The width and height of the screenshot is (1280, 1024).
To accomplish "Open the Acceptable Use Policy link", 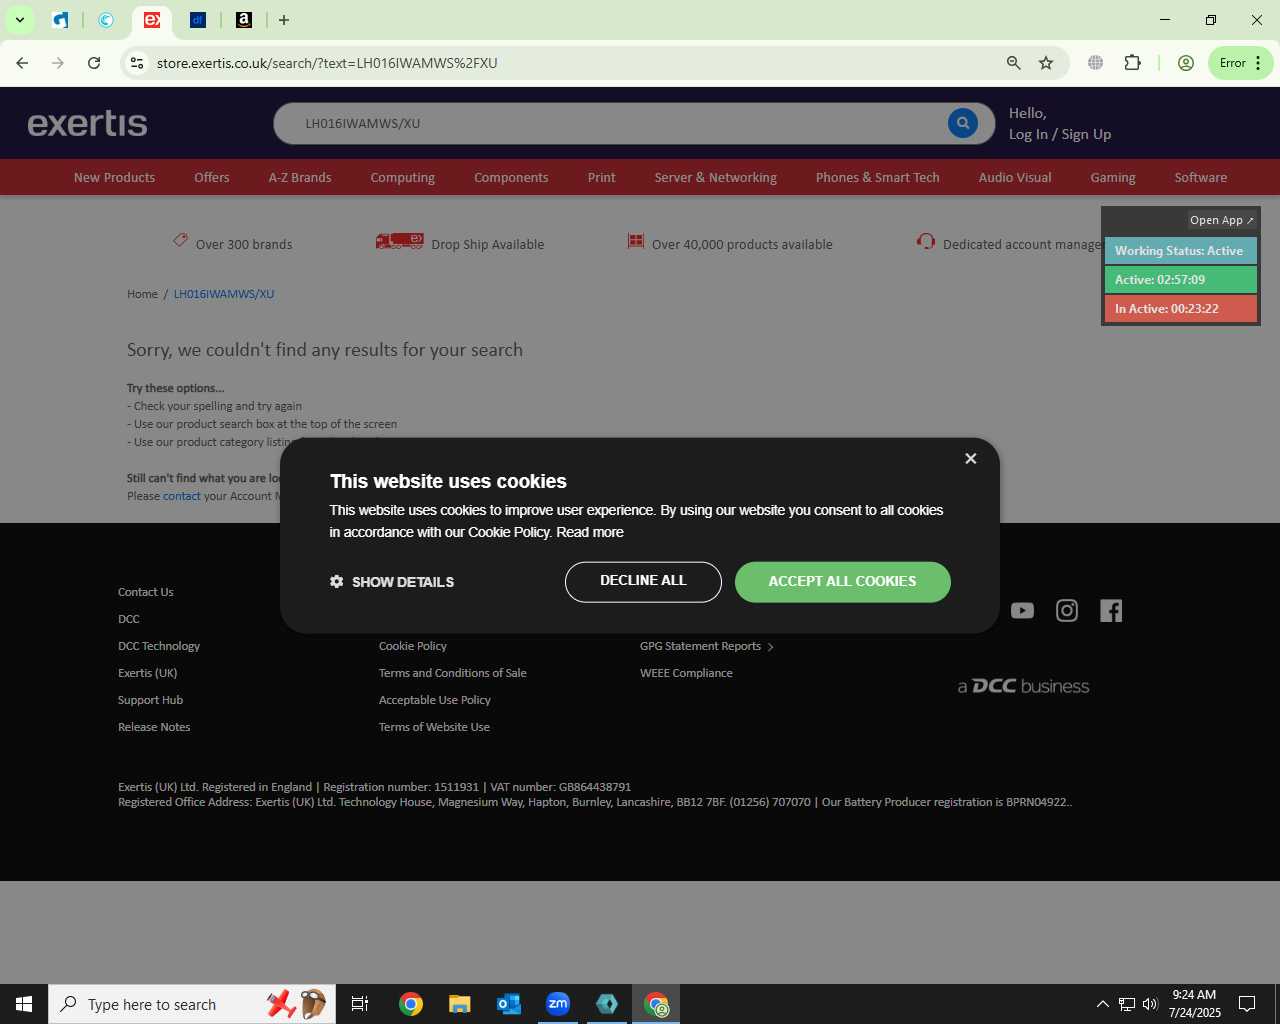I will tap(435, 700).
